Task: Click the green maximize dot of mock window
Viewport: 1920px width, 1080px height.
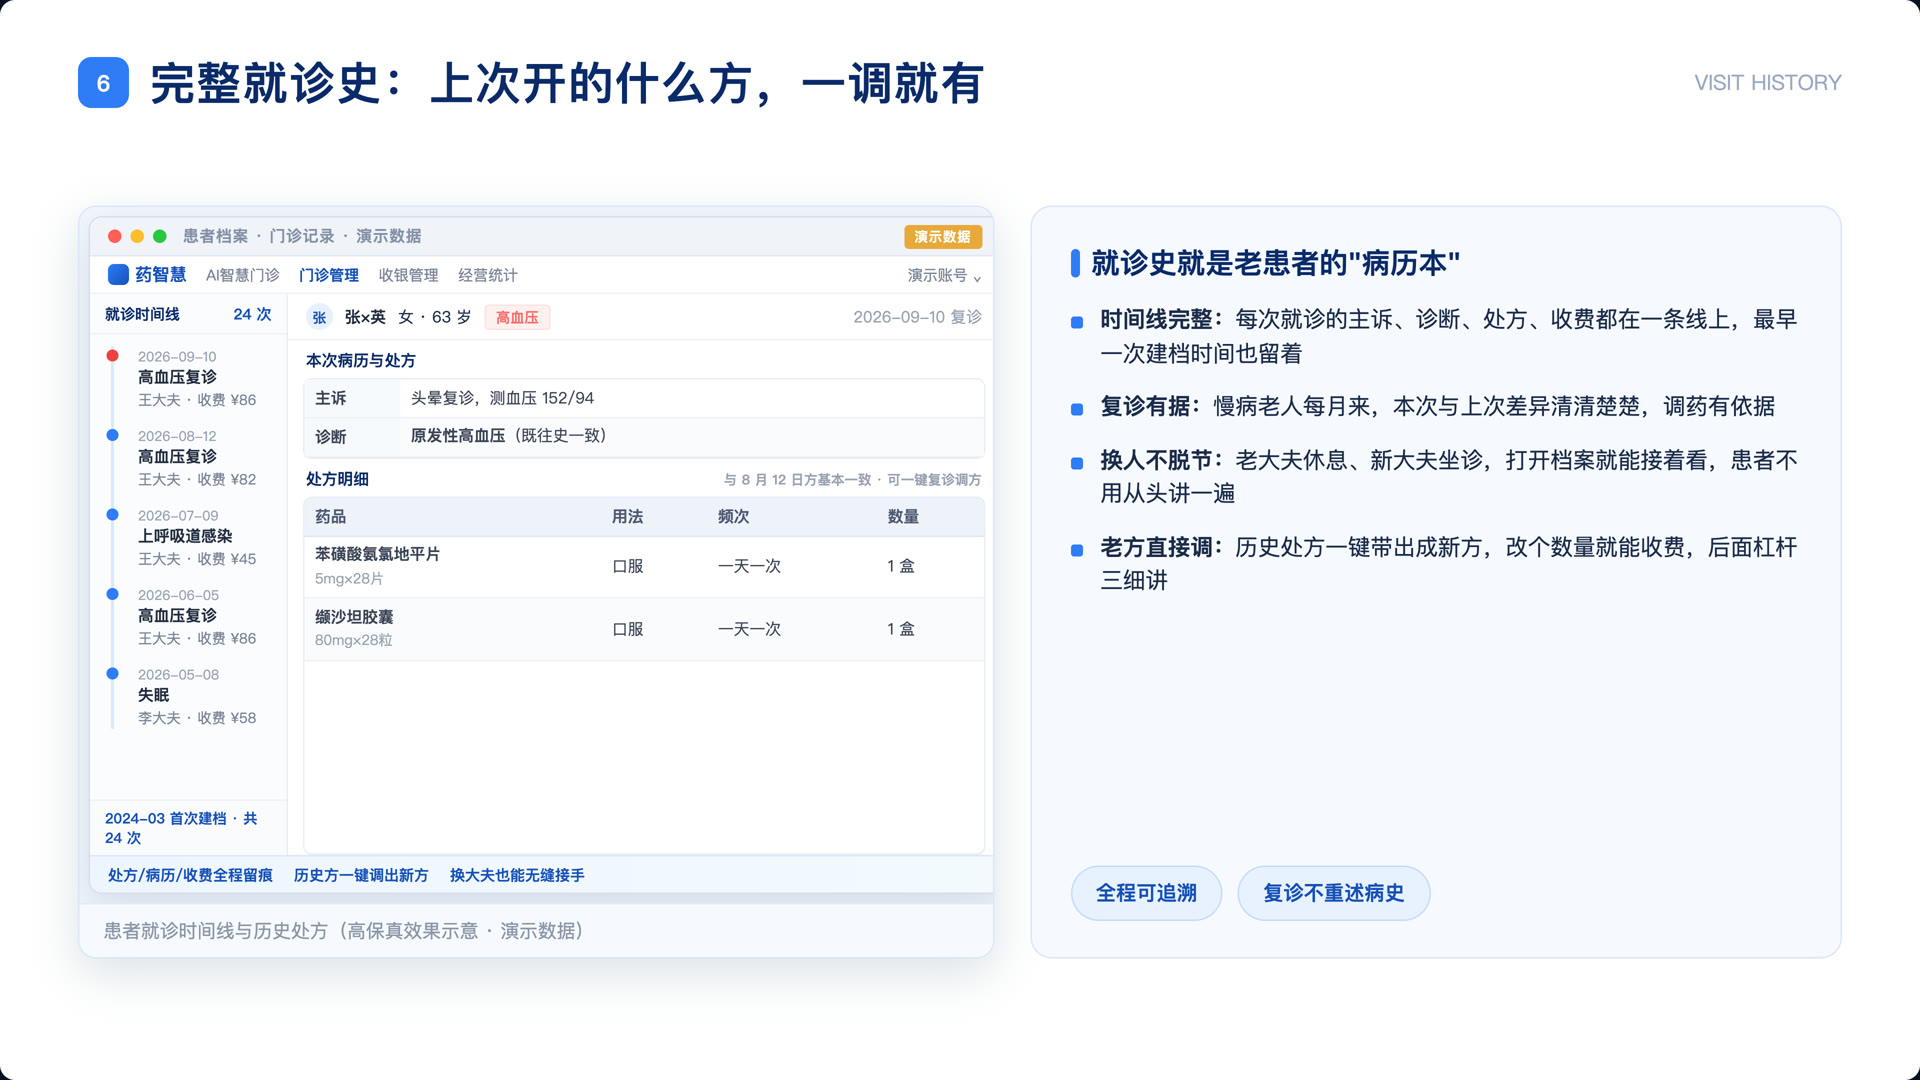Action: 159,236
